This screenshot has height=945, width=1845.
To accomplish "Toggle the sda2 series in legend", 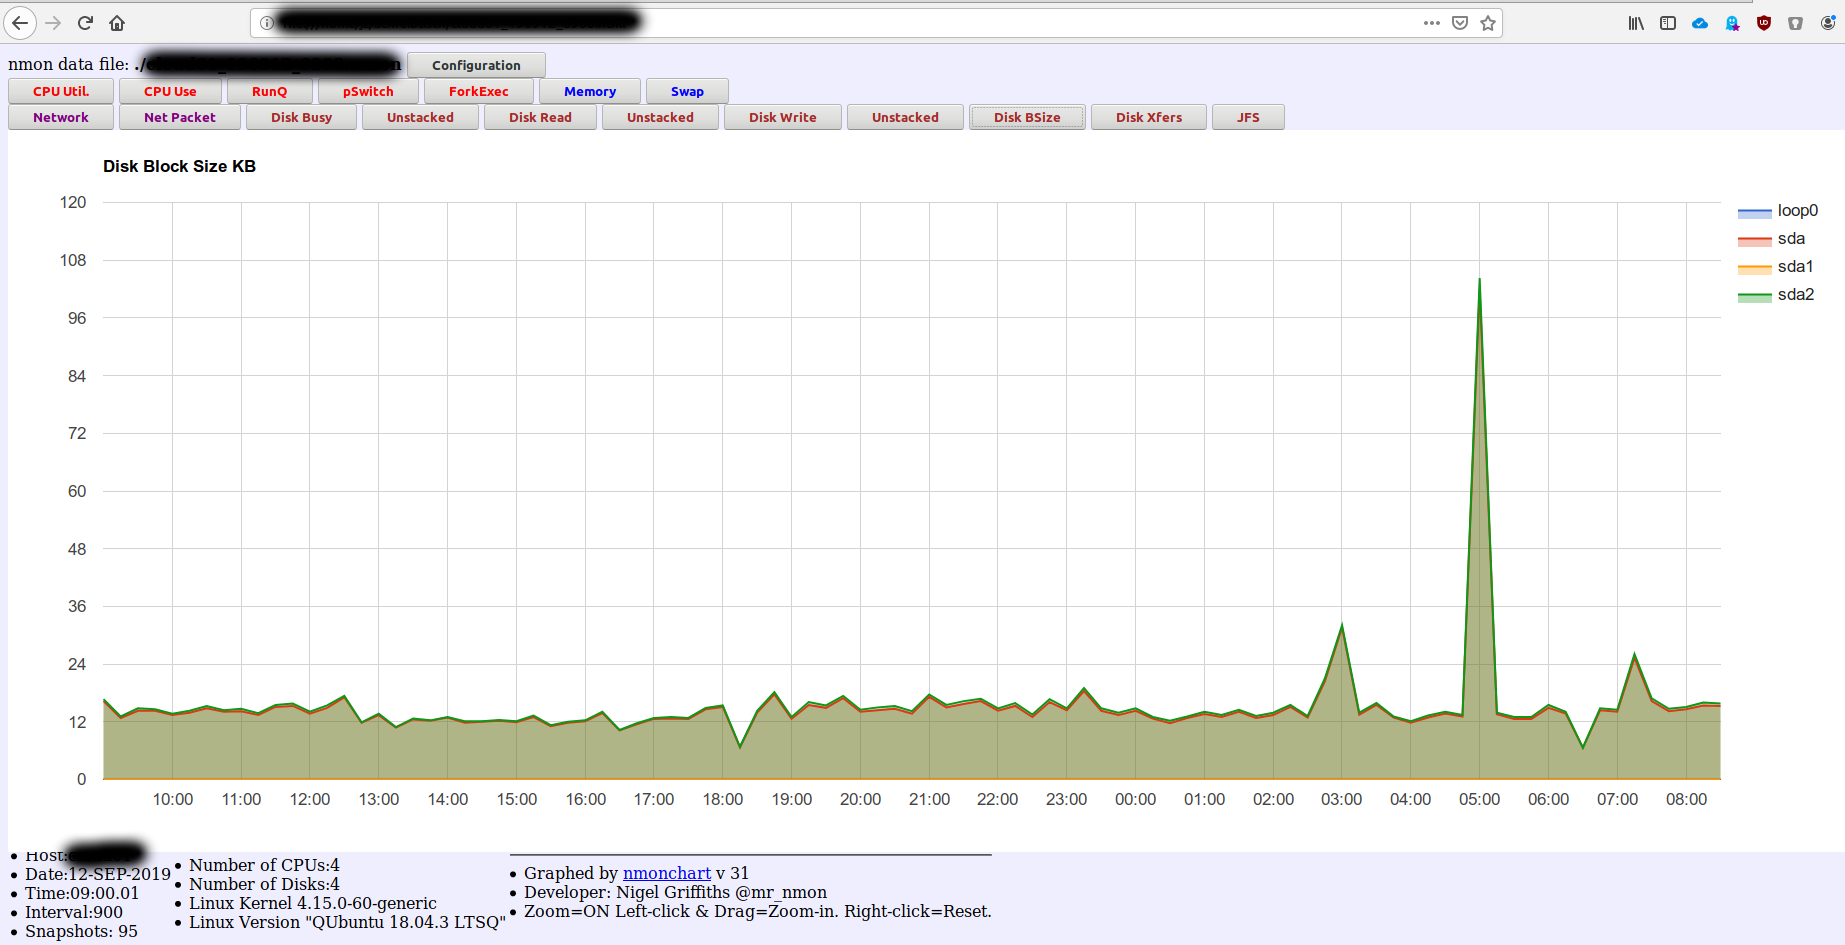I will pos(1795,295).
